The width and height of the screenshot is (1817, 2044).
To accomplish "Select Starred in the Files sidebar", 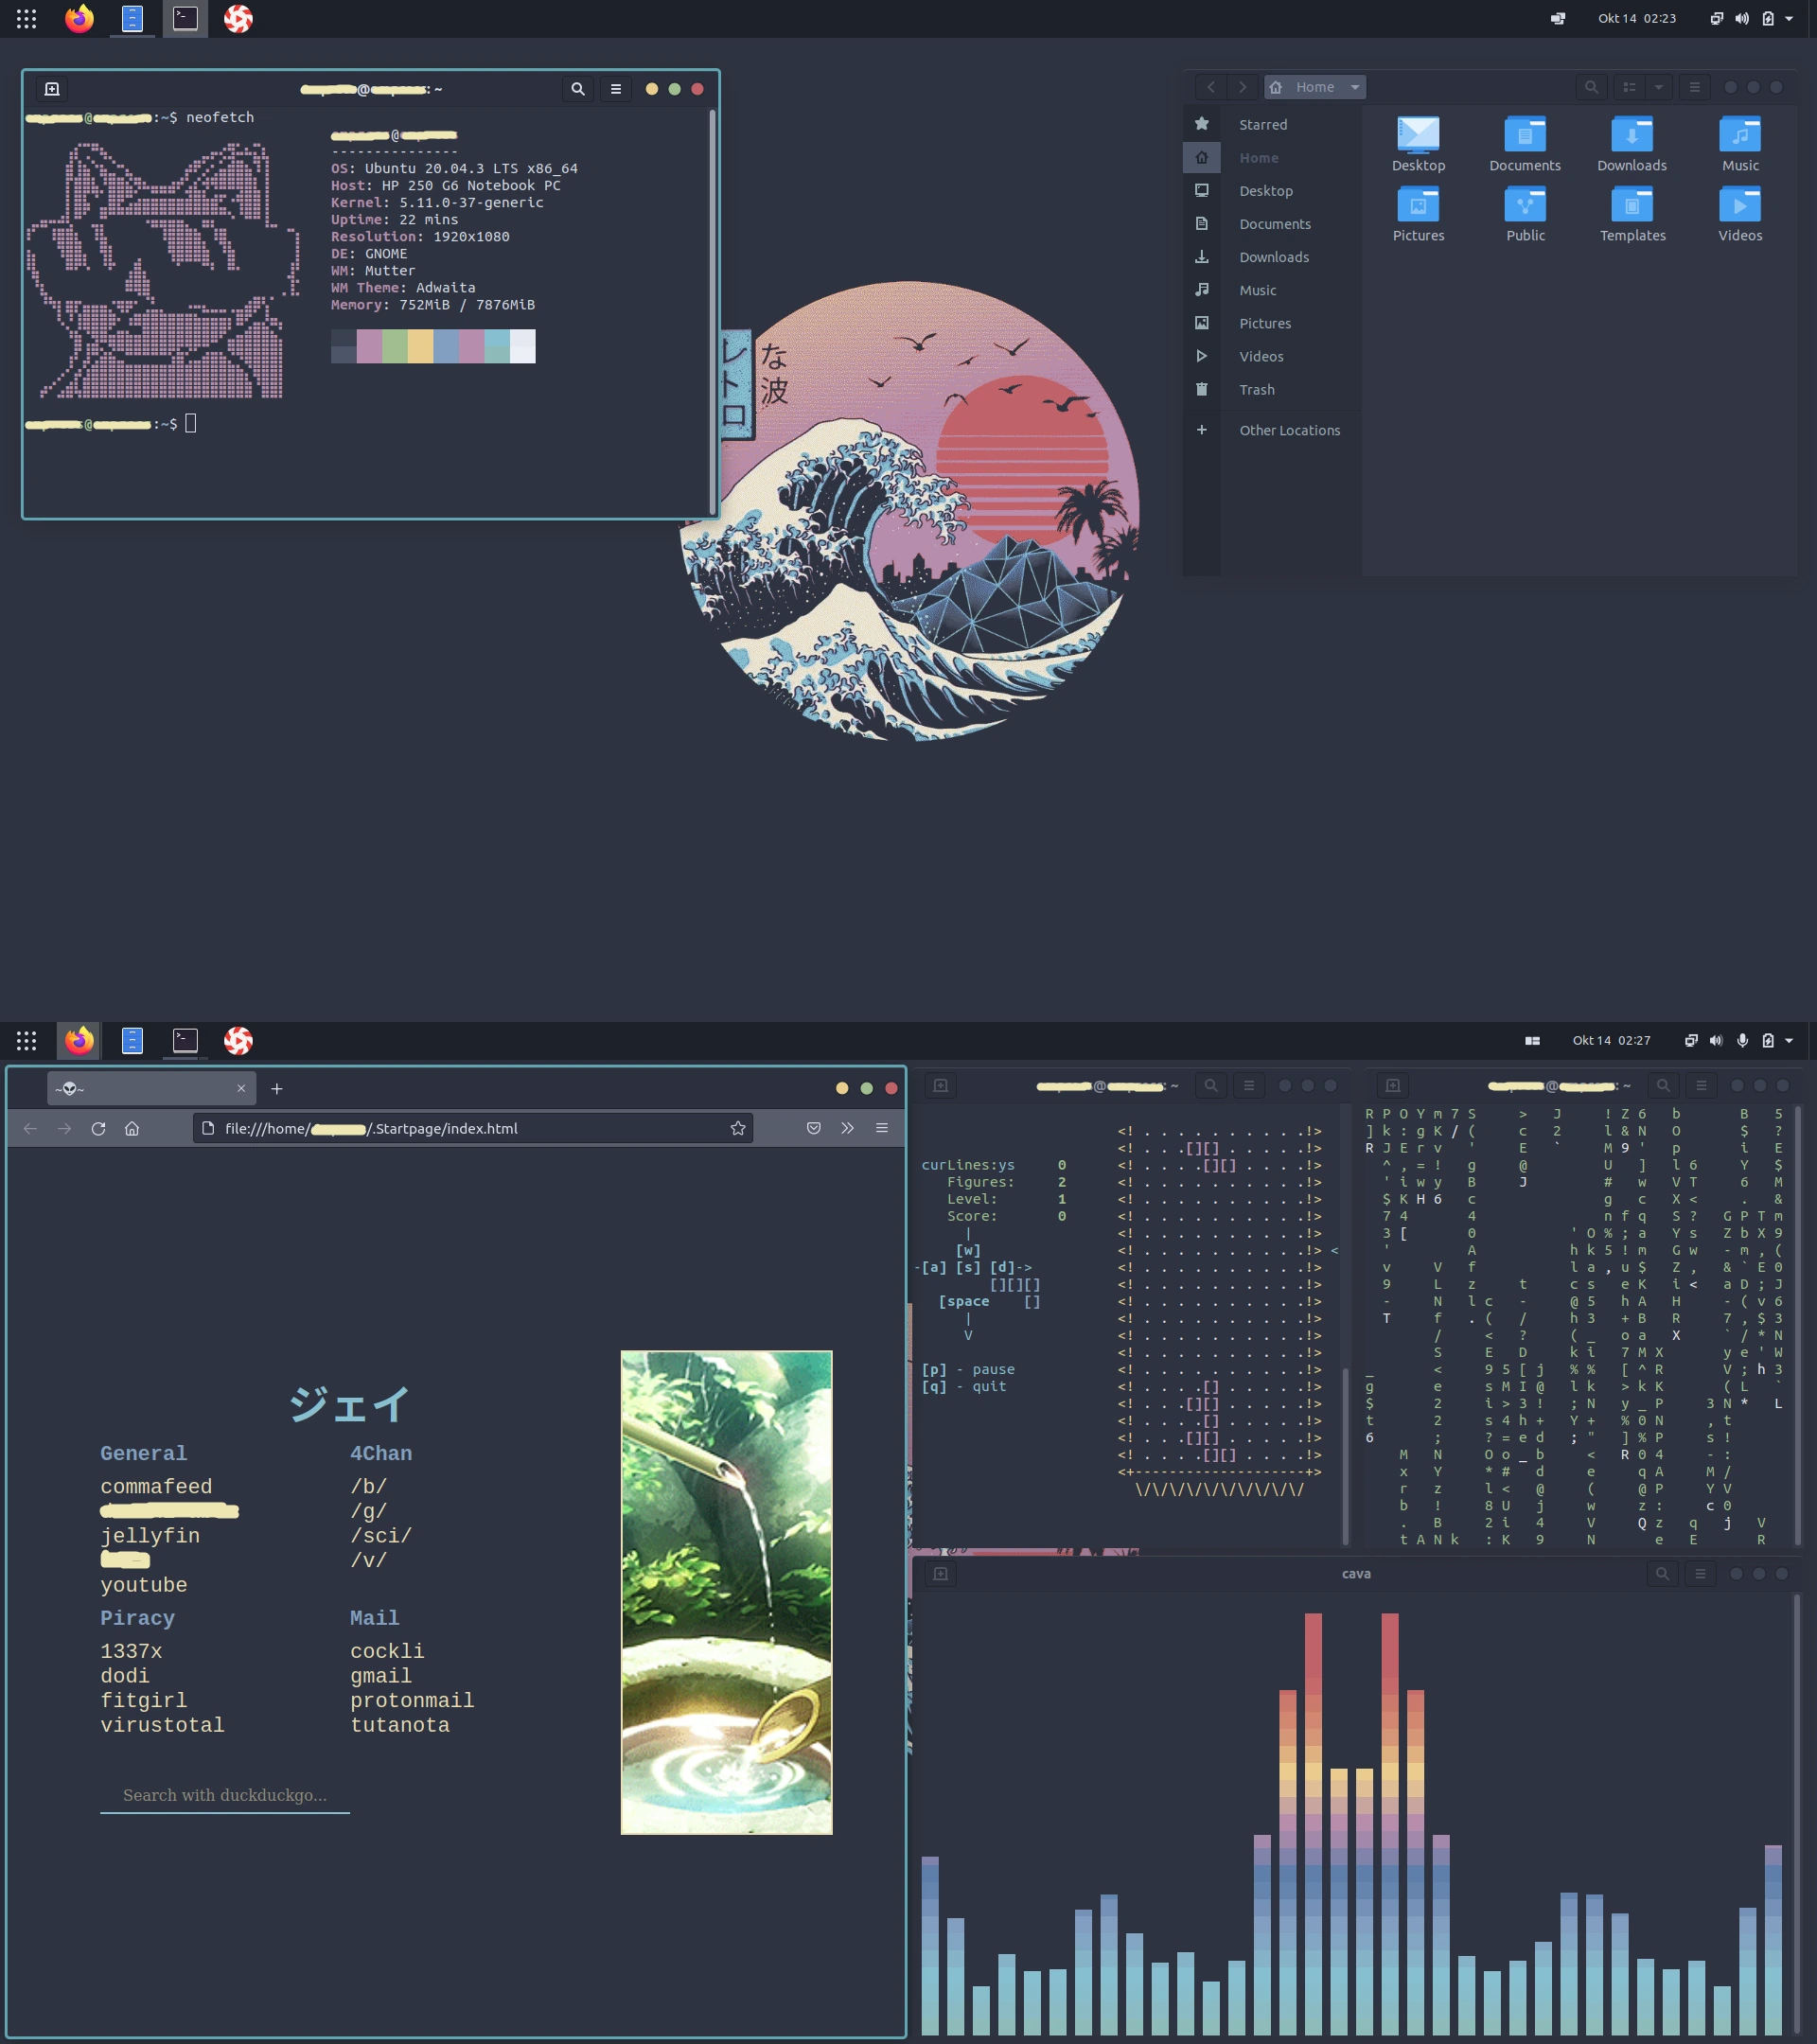I will coord(1272,125).
